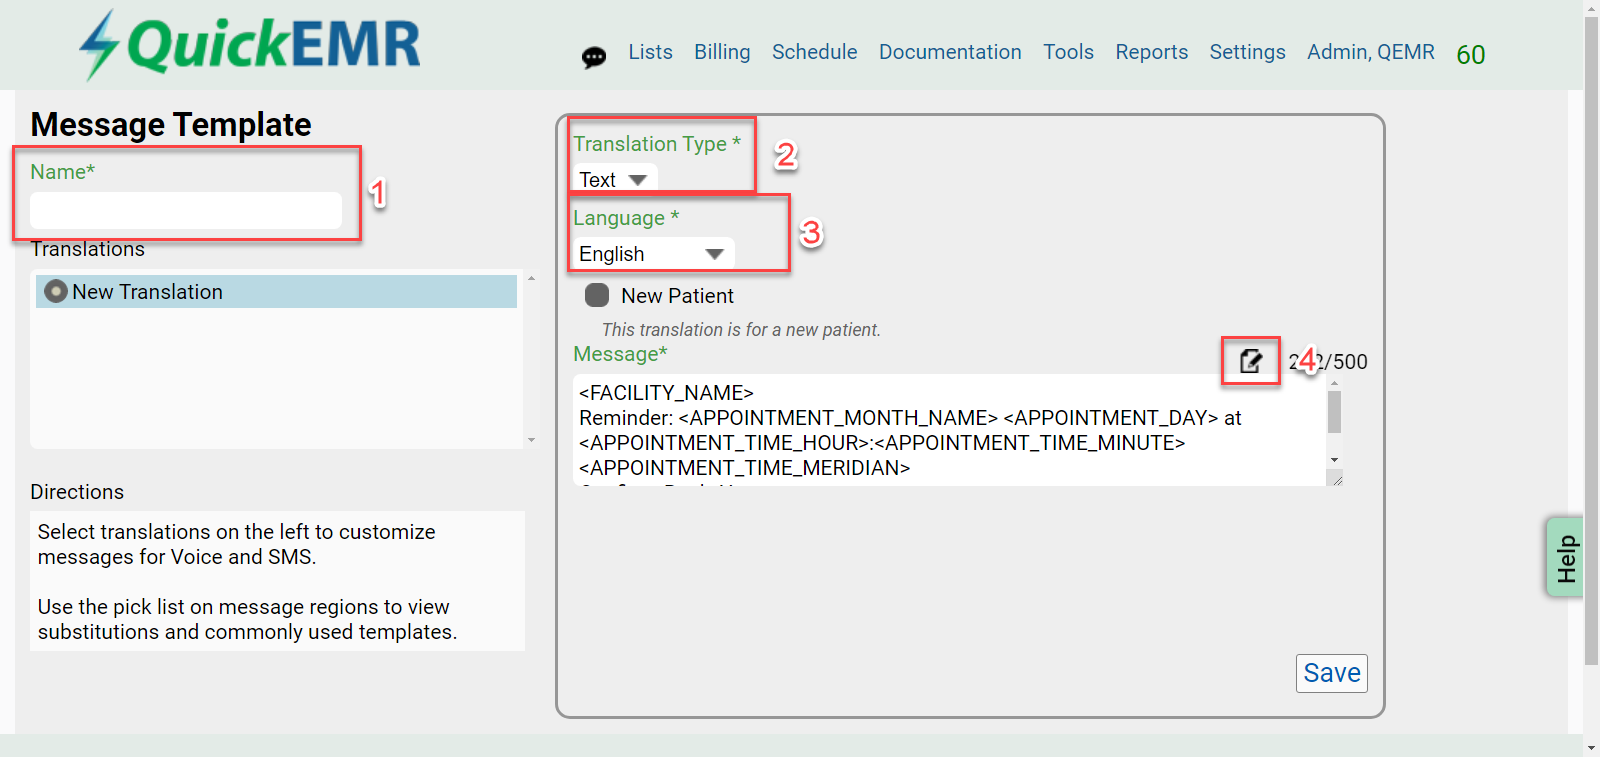
Task: Click the session timer 60
Action: click(x=1470, y=54)
